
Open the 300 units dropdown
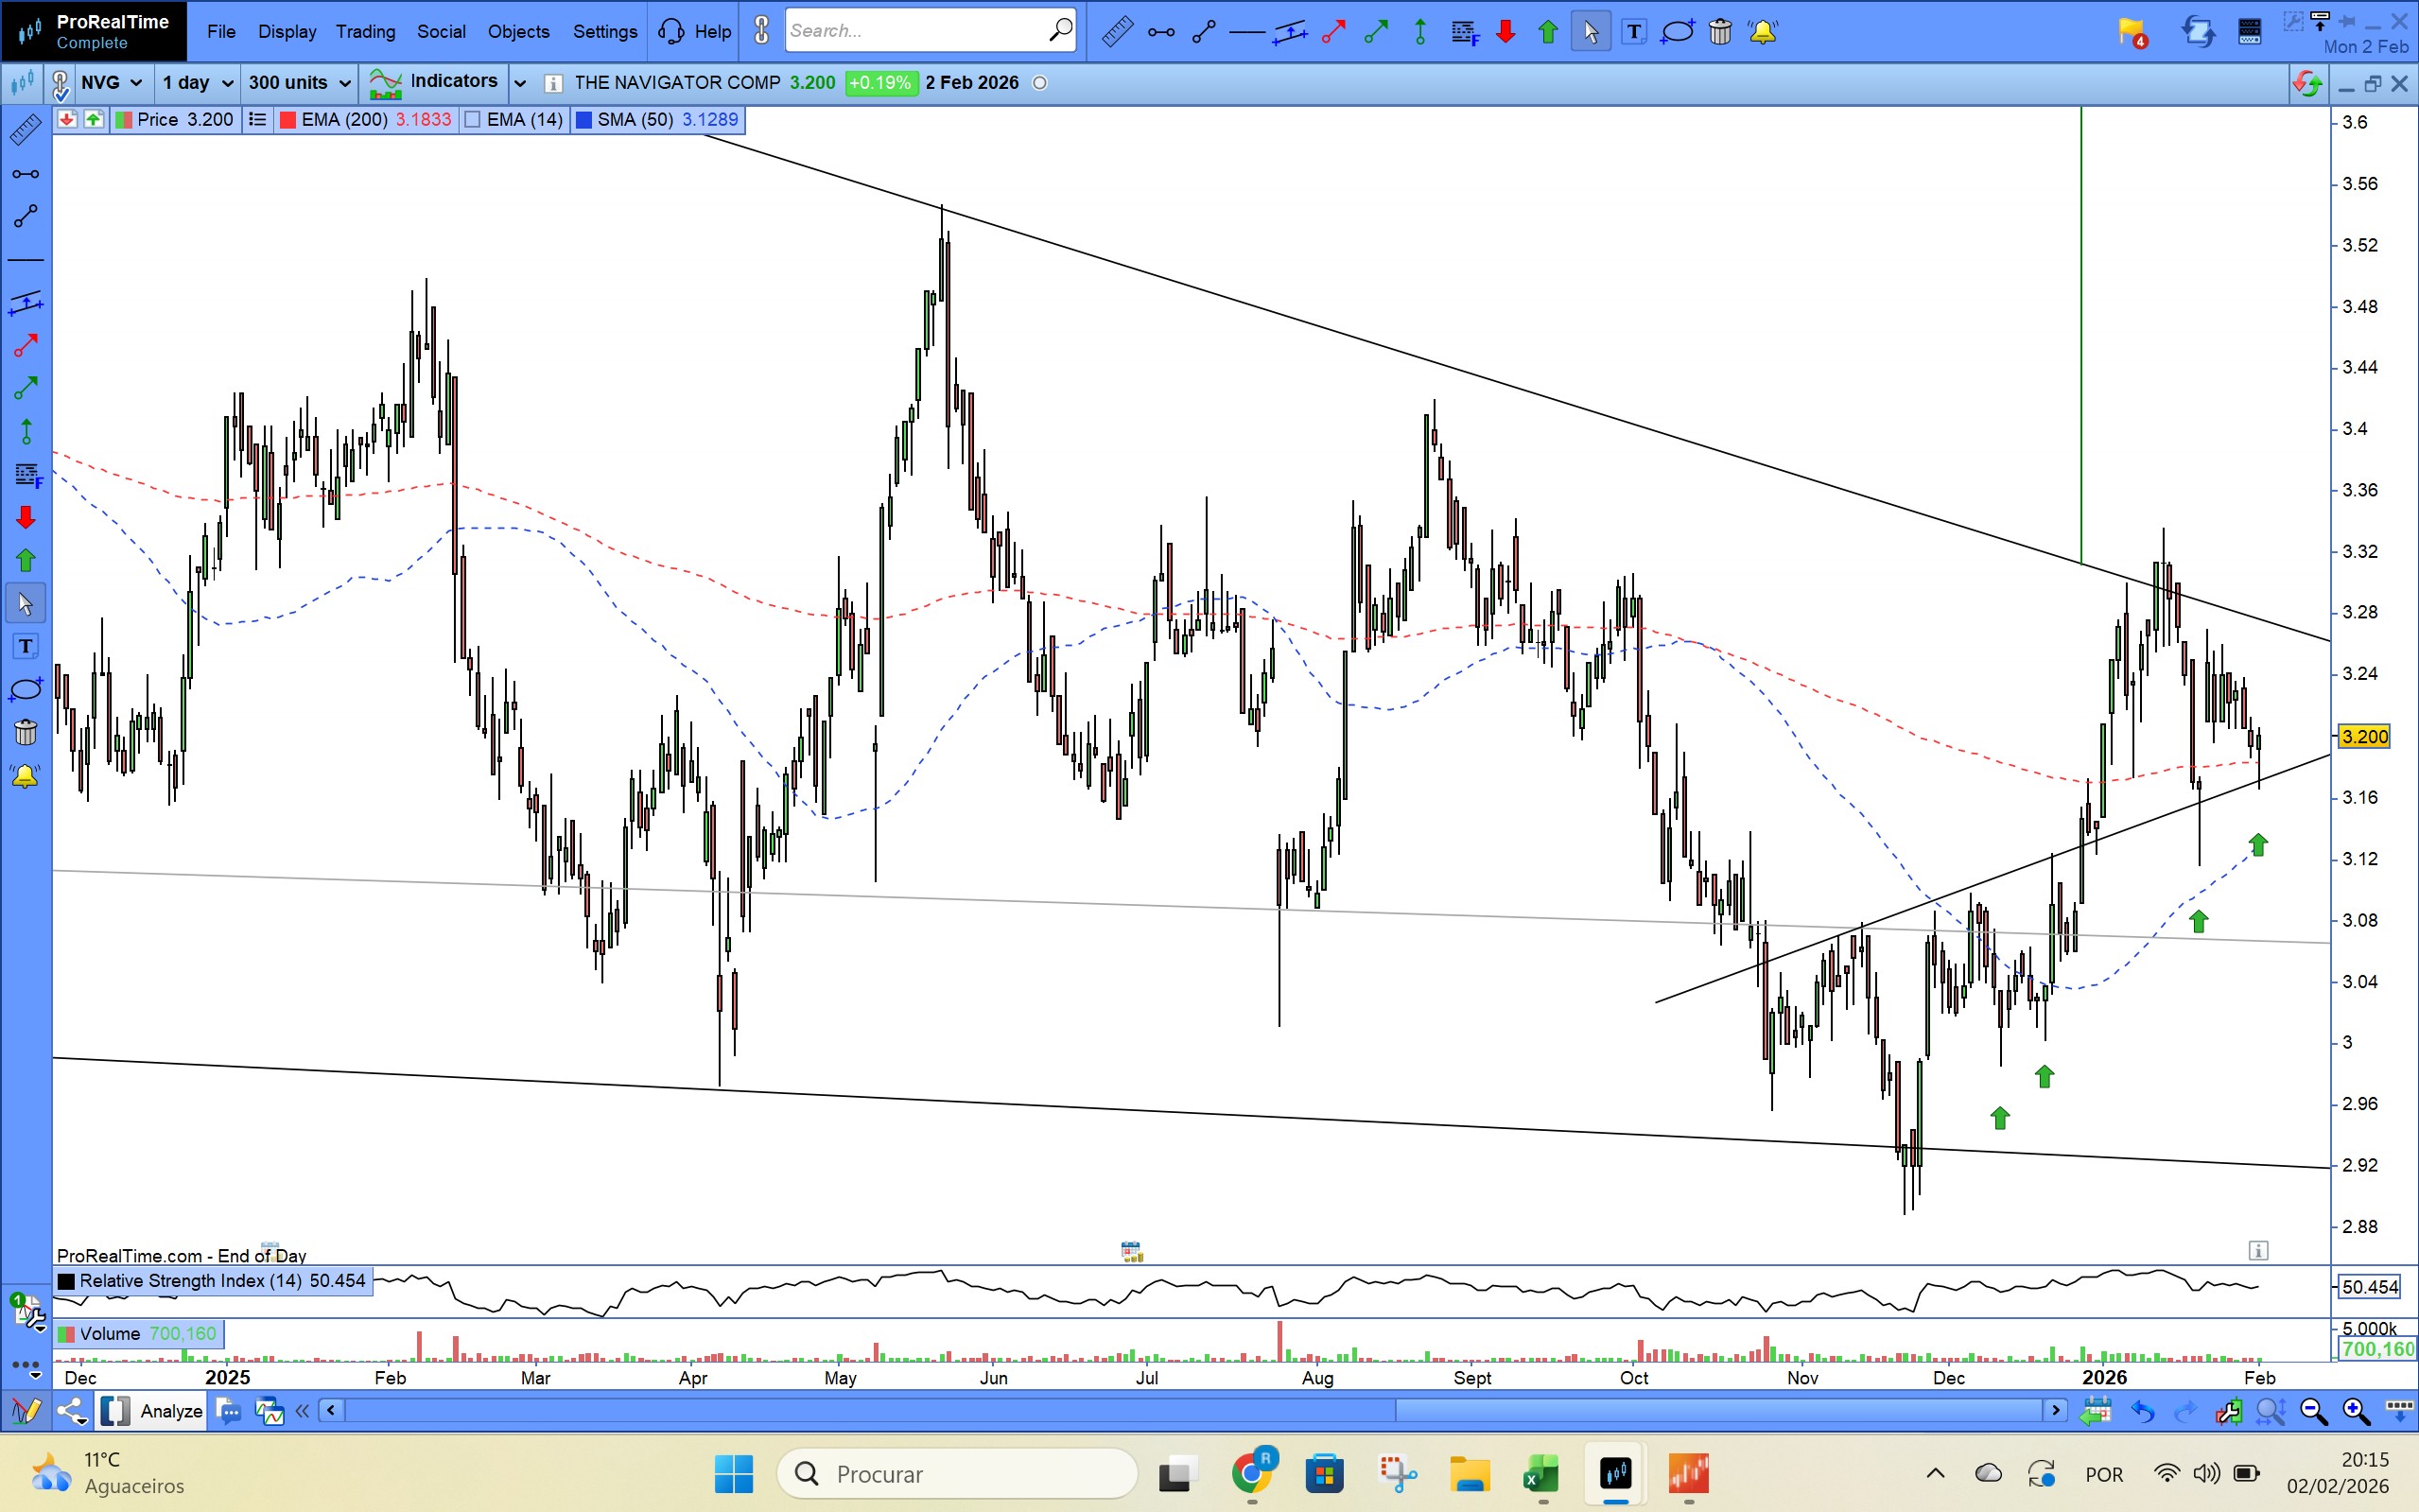[x=299, y=83]
